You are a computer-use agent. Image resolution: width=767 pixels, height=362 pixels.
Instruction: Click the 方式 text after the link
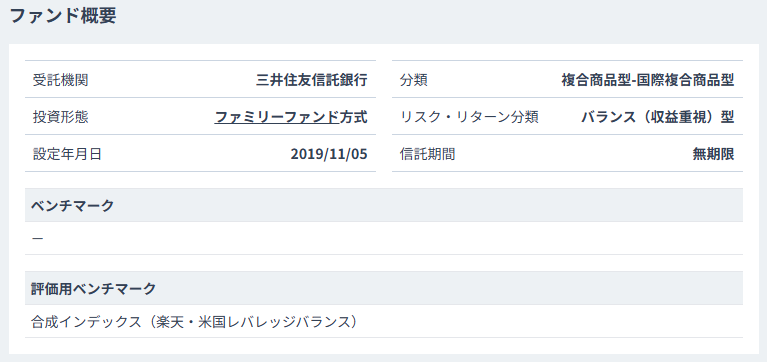(353, 117)
